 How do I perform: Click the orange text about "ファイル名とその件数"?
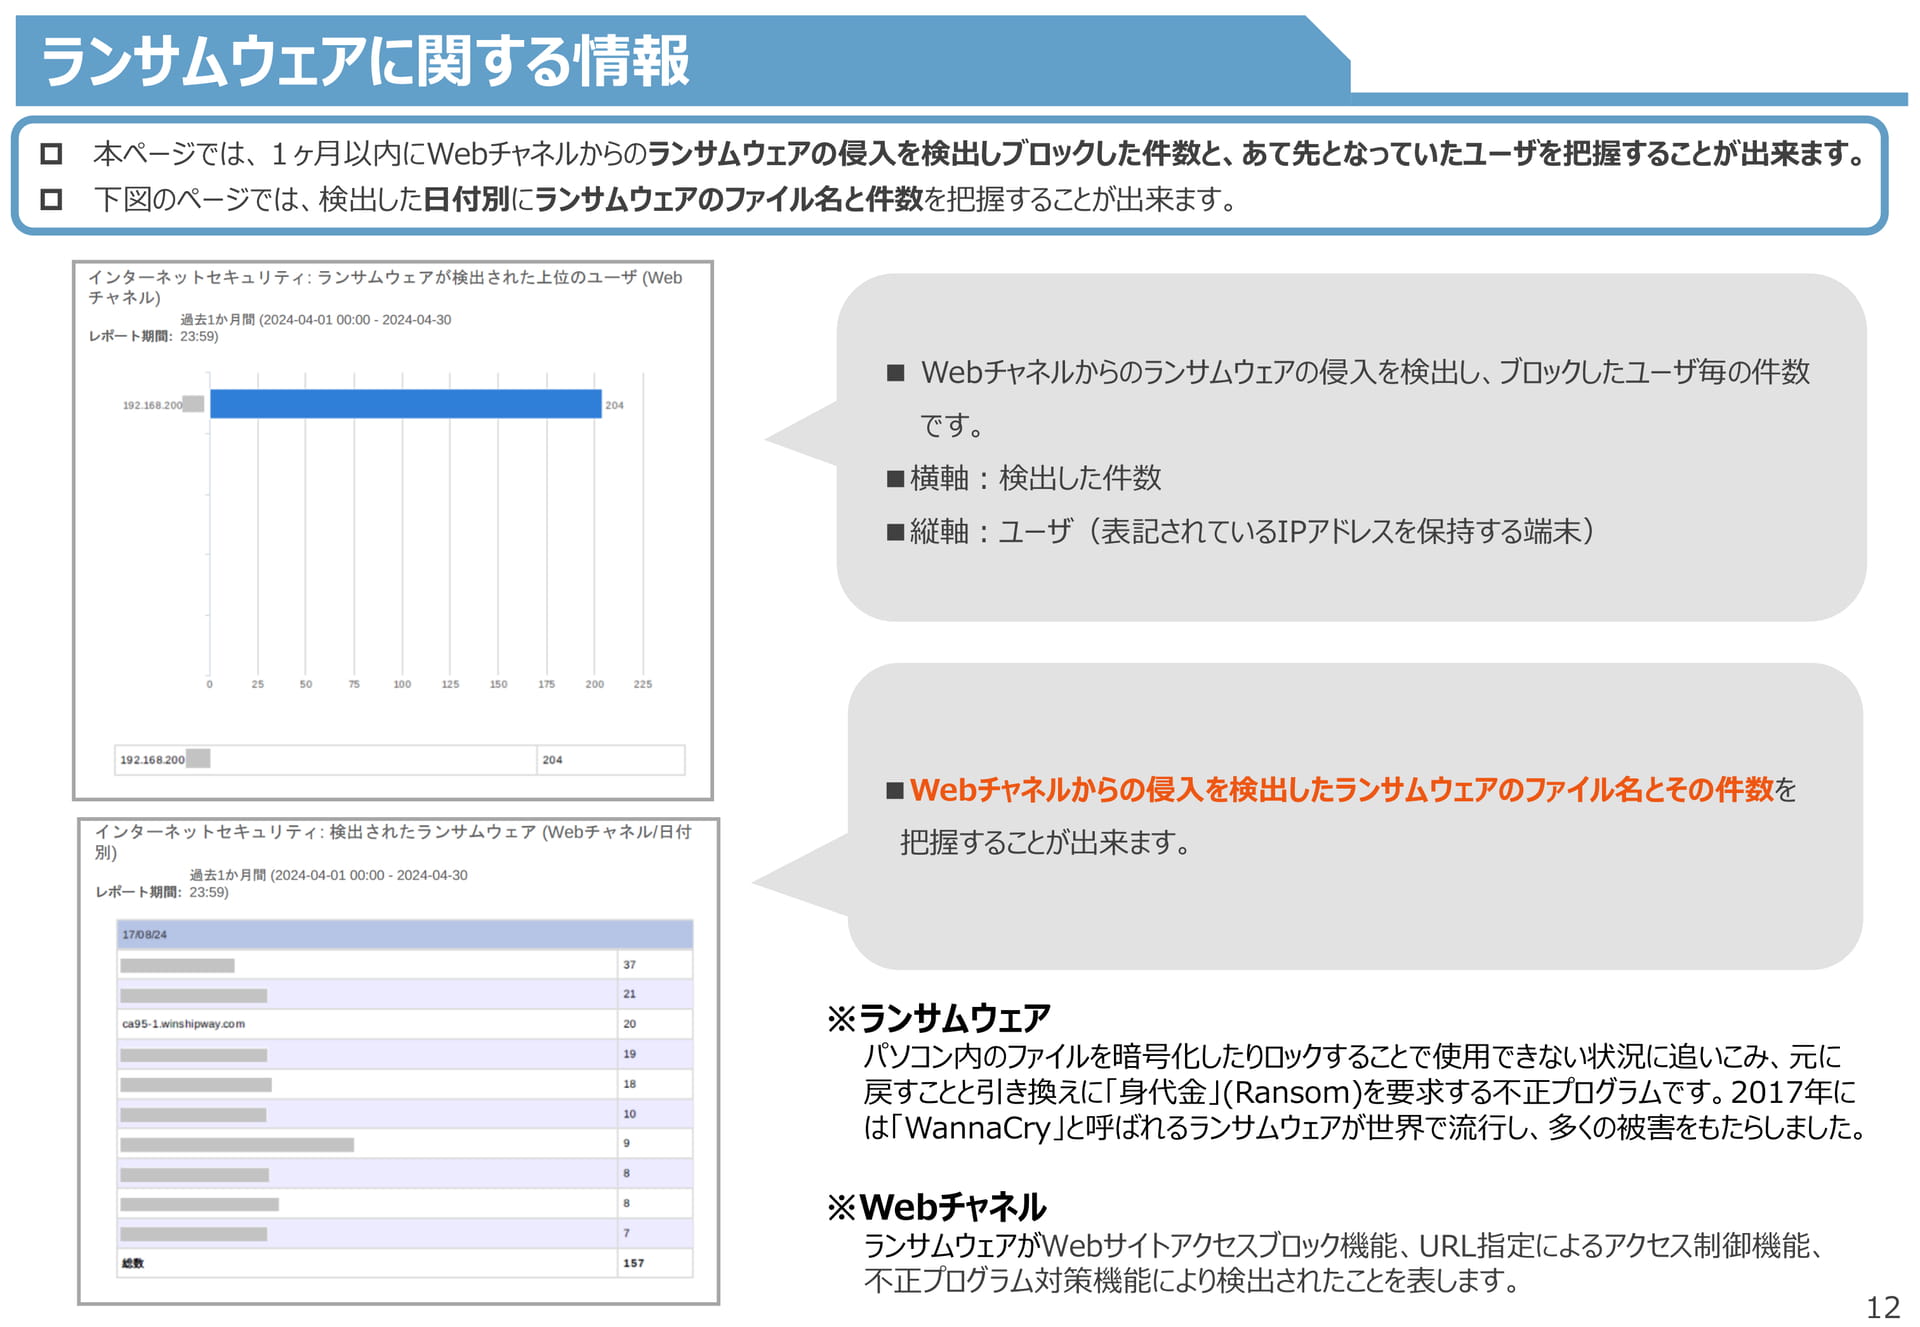click(x=1341, y=790)
